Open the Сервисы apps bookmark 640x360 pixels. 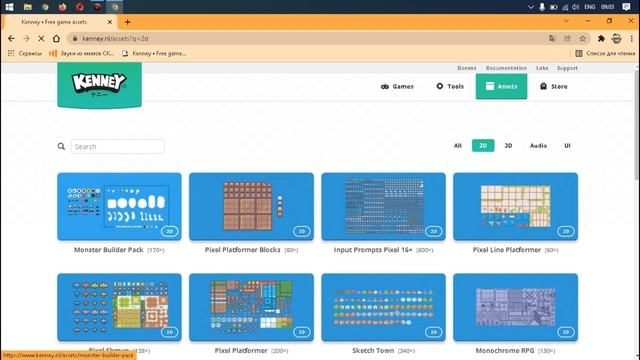click(x=25, y=53)
